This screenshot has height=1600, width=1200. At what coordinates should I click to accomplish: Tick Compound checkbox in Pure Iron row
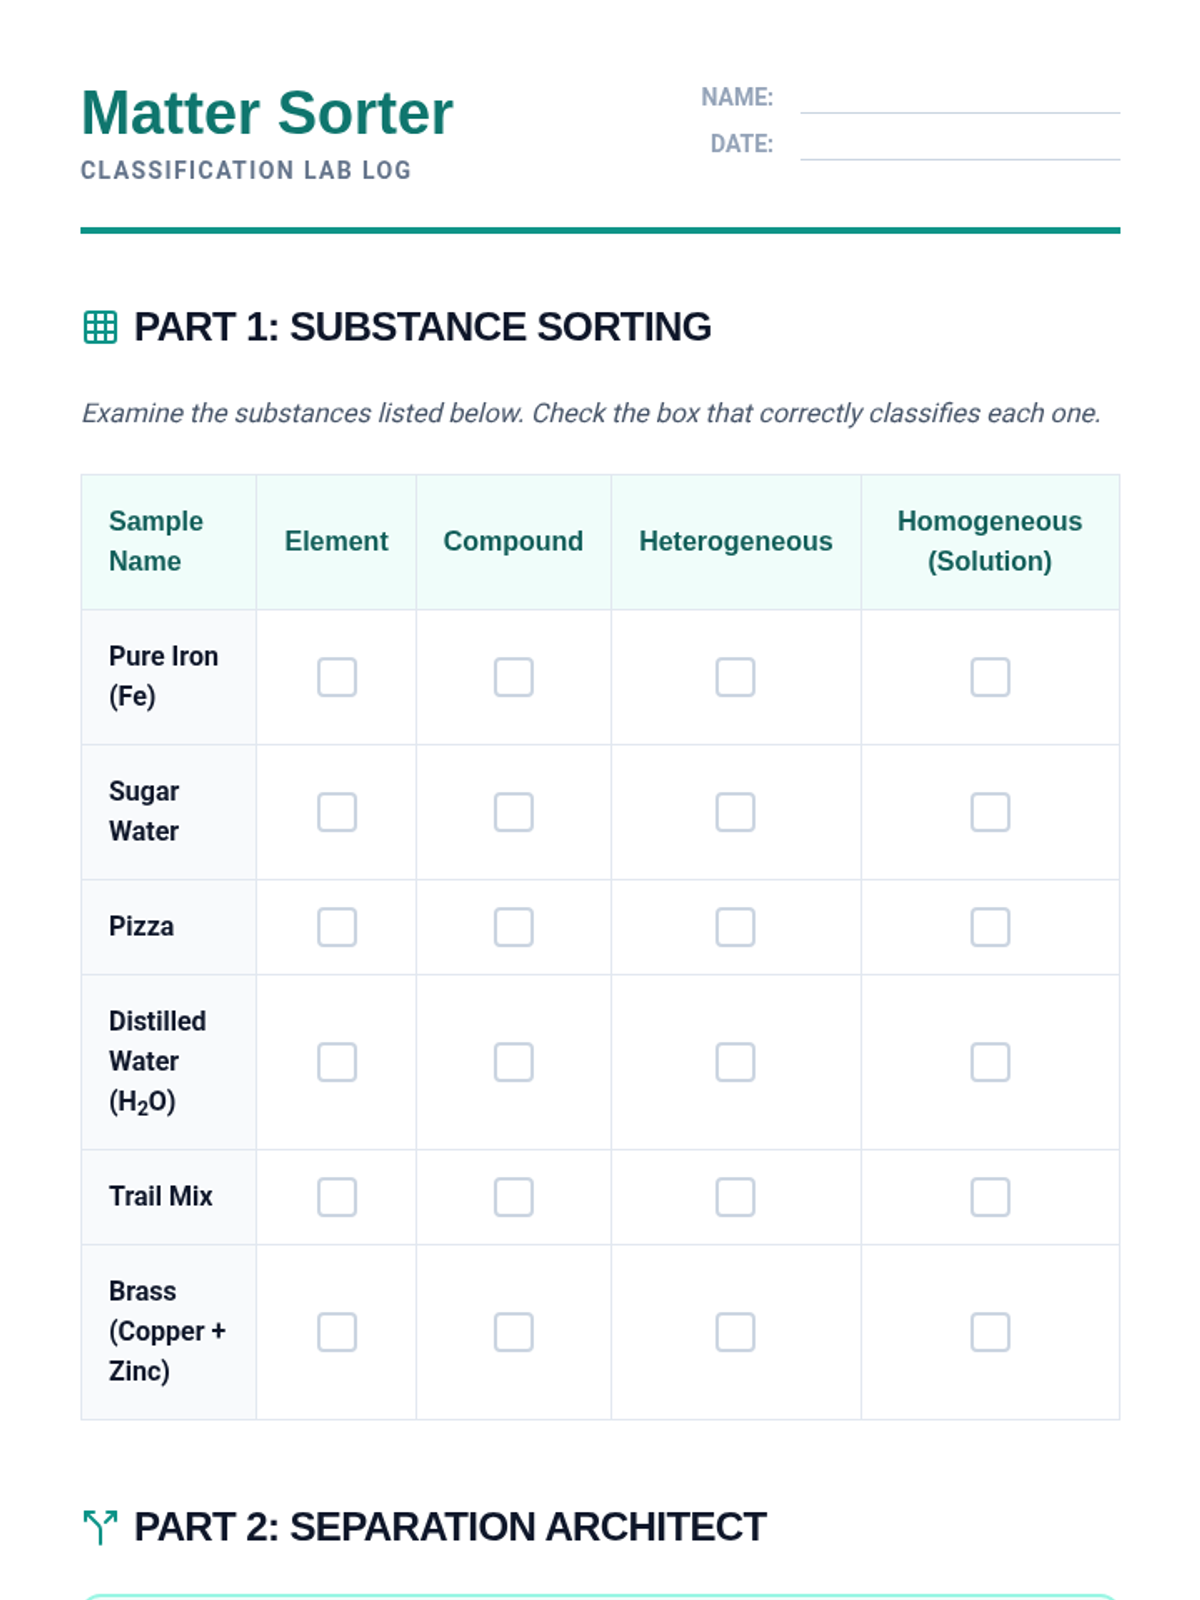tap(513, 677)
